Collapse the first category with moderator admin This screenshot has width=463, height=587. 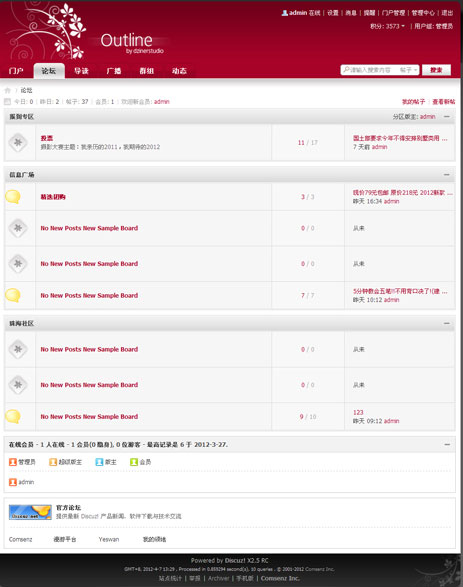click(447, 116)
